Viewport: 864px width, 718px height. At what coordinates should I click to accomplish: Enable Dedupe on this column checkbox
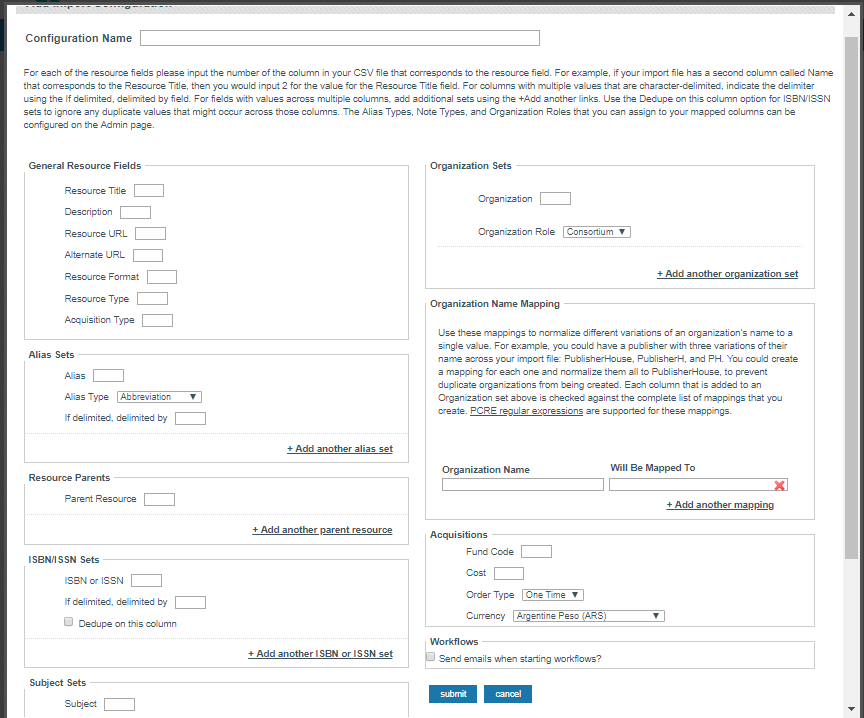[68, 622]
